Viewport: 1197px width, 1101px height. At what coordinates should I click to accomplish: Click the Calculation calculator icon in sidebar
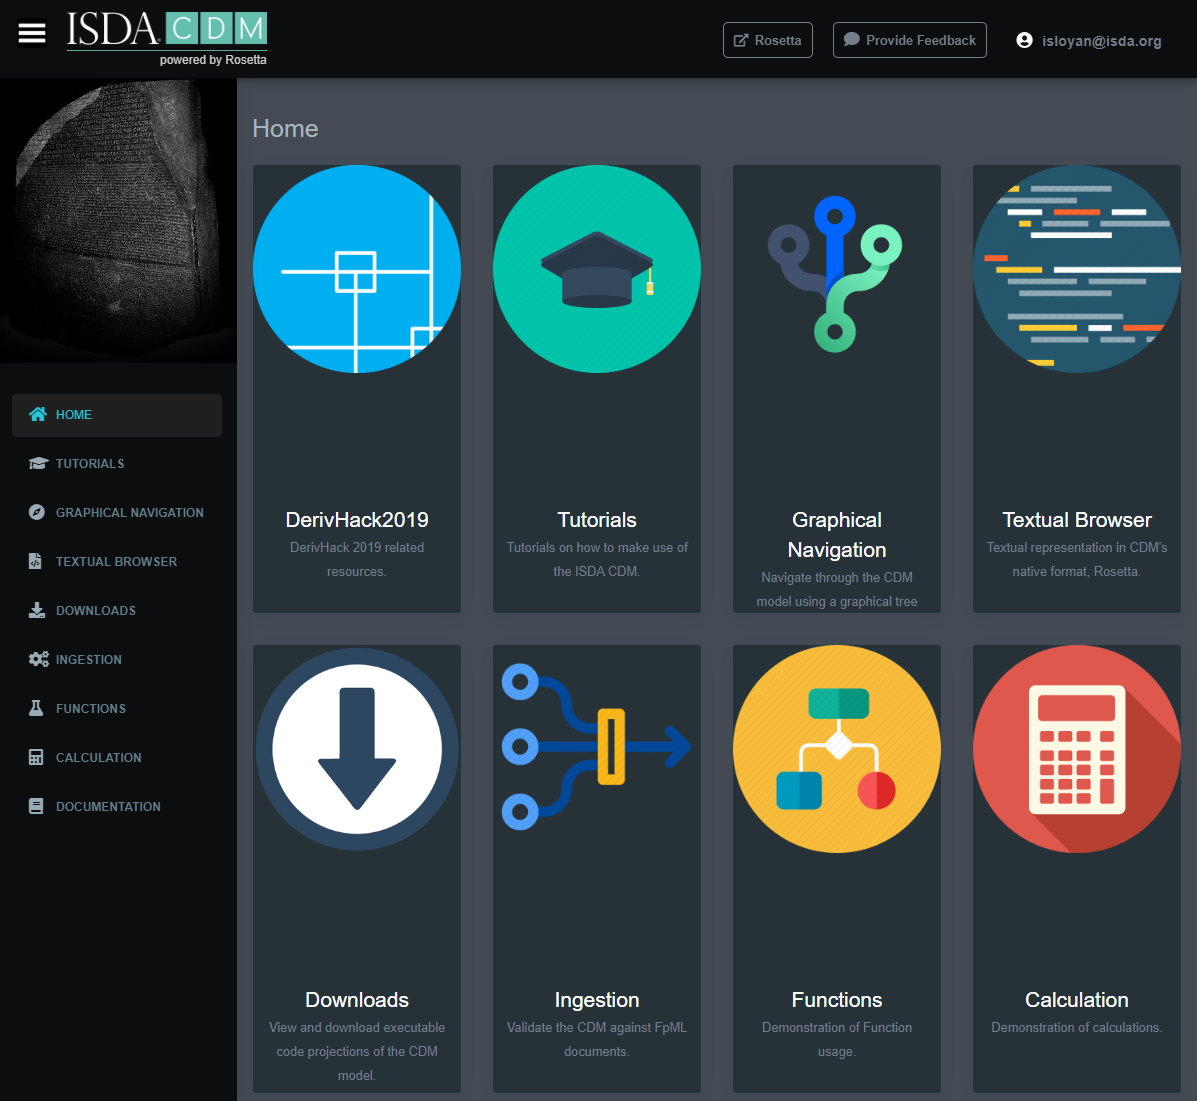36,757
